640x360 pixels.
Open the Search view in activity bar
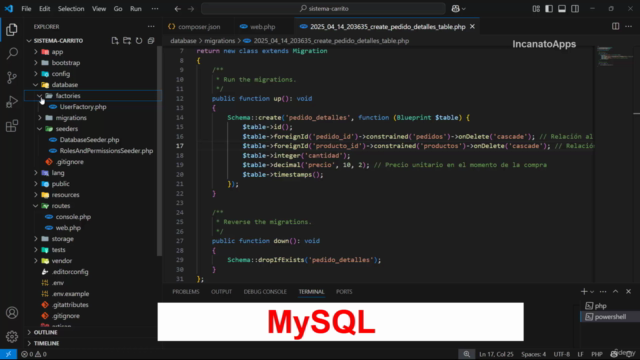[x=12, y=53]
